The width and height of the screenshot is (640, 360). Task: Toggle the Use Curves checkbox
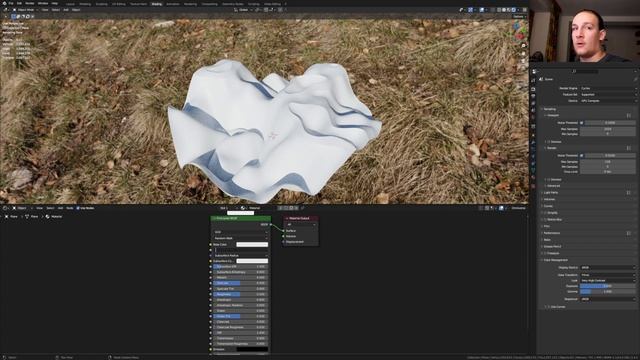[x=549, y=307]
